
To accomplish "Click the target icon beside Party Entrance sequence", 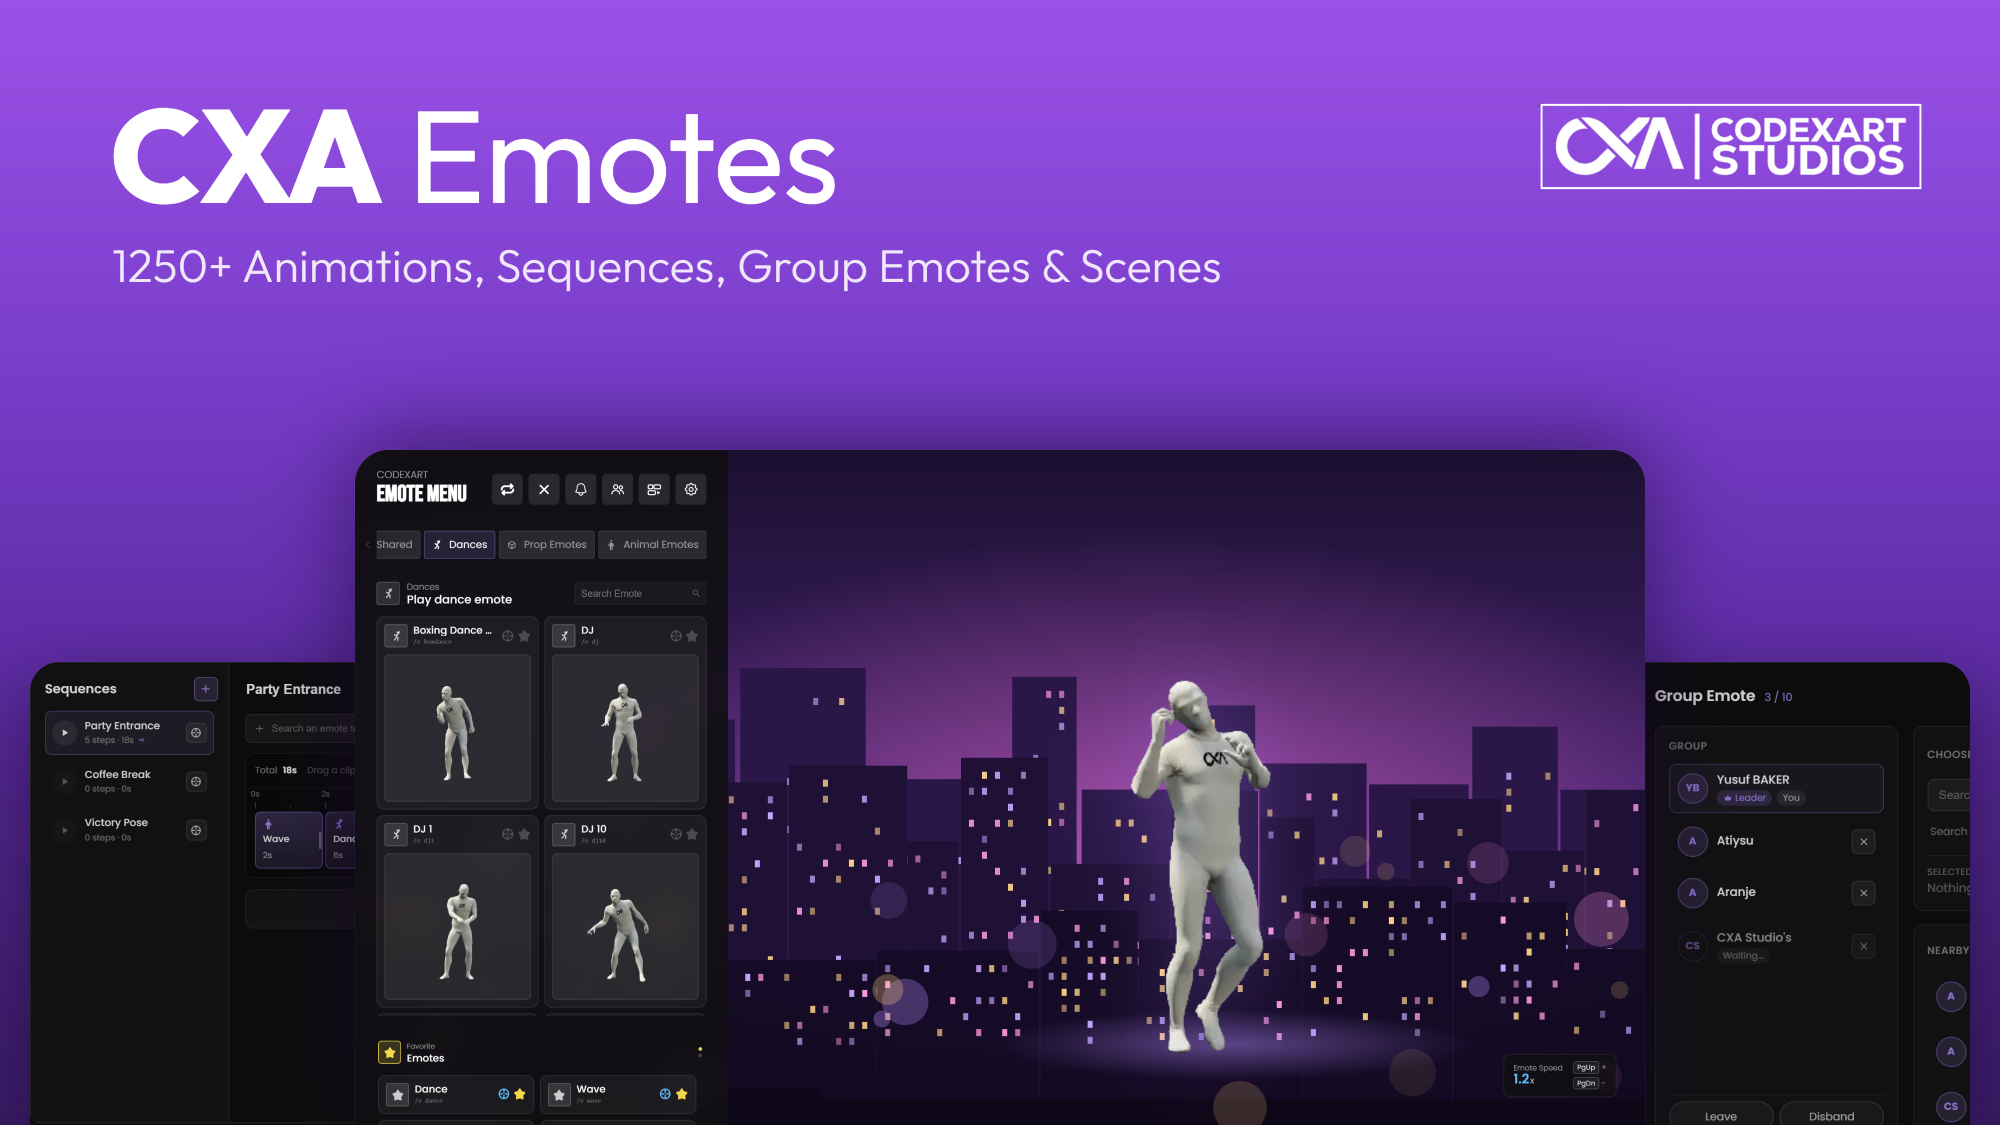I will 196,733.
